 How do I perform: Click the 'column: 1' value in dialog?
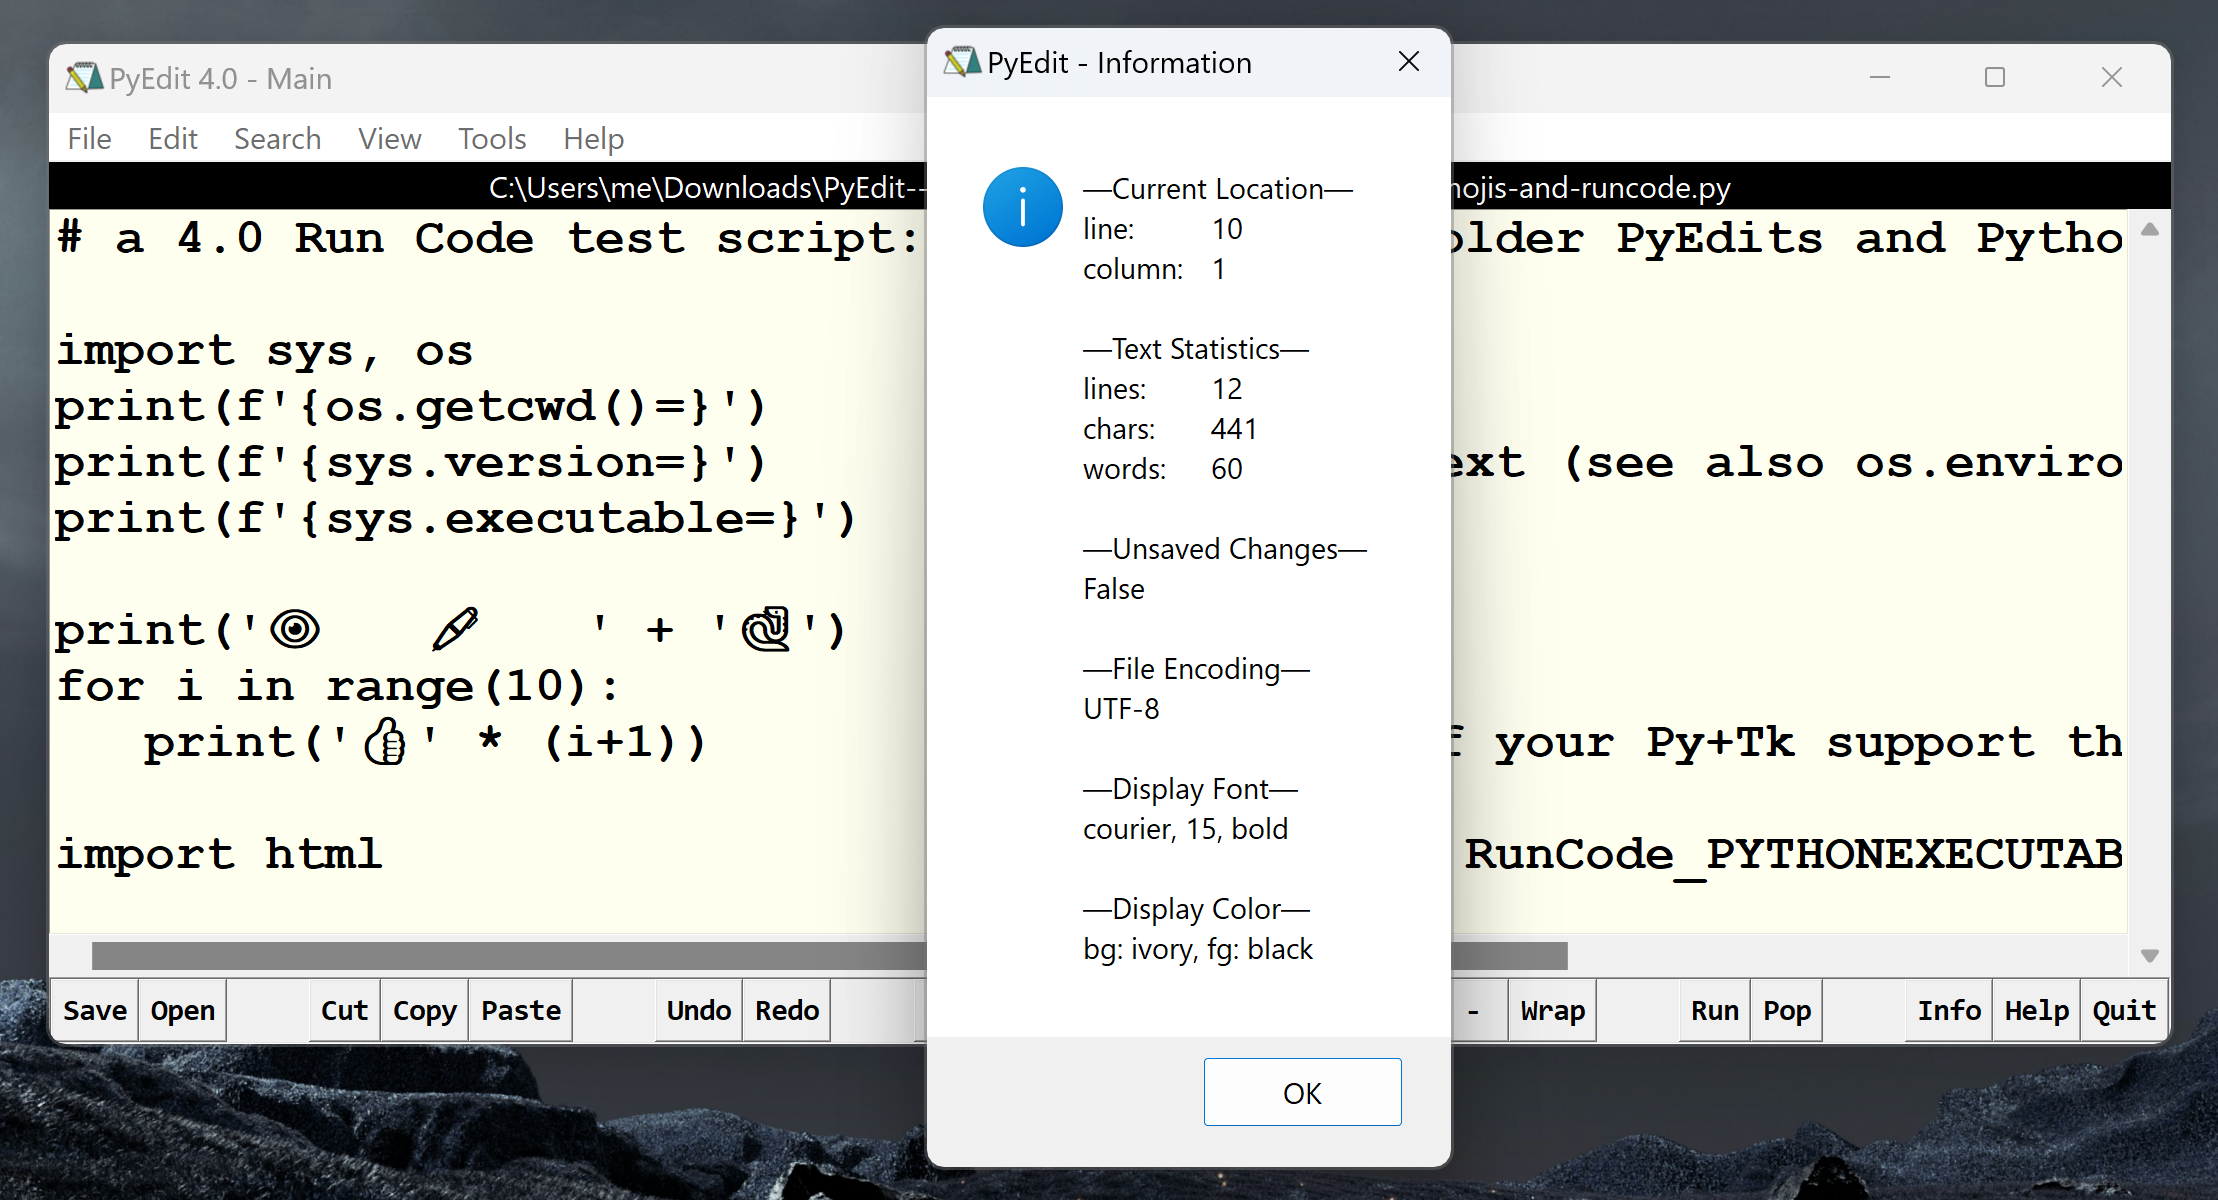[x=1154, y=269]
